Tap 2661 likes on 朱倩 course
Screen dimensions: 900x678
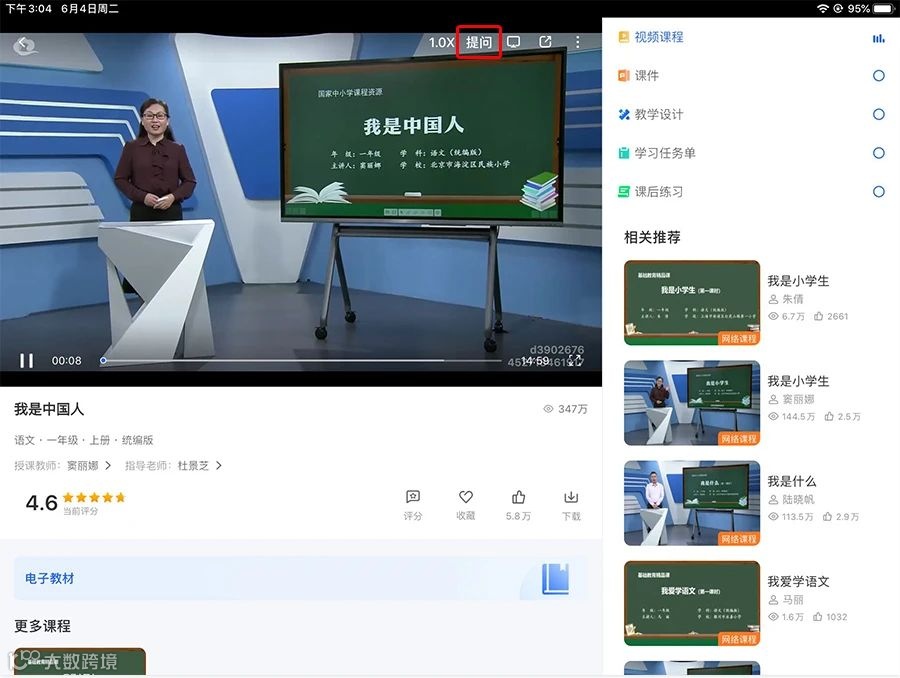[831, 316]
